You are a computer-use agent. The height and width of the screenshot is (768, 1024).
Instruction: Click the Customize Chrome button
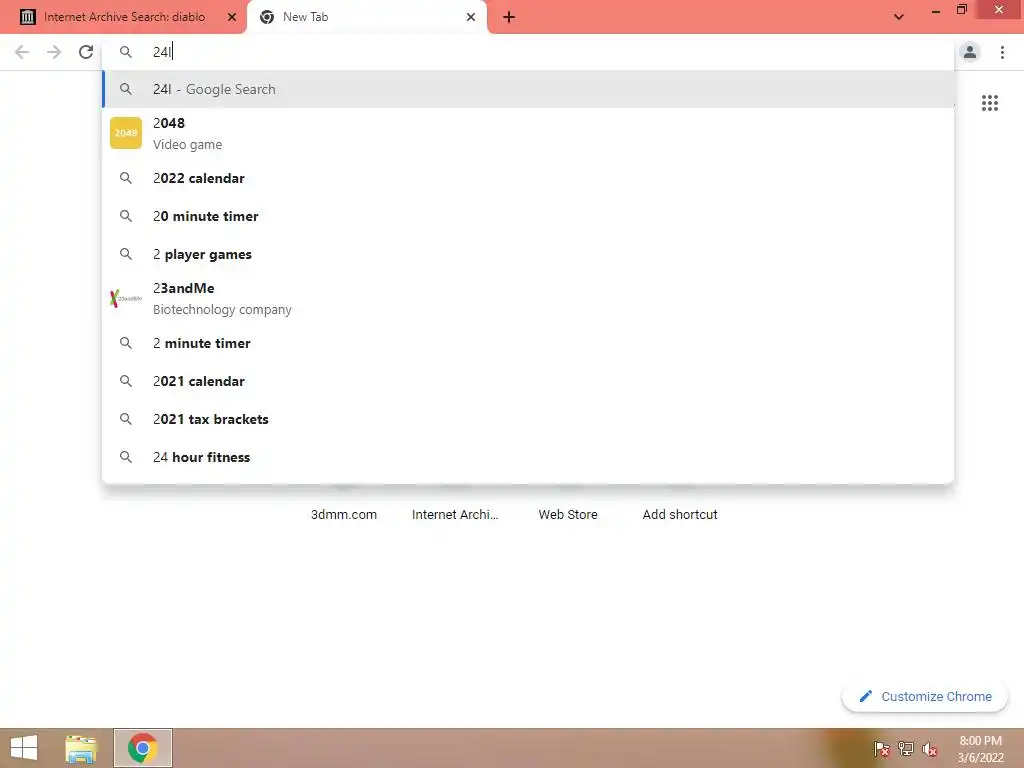point(925,697)
